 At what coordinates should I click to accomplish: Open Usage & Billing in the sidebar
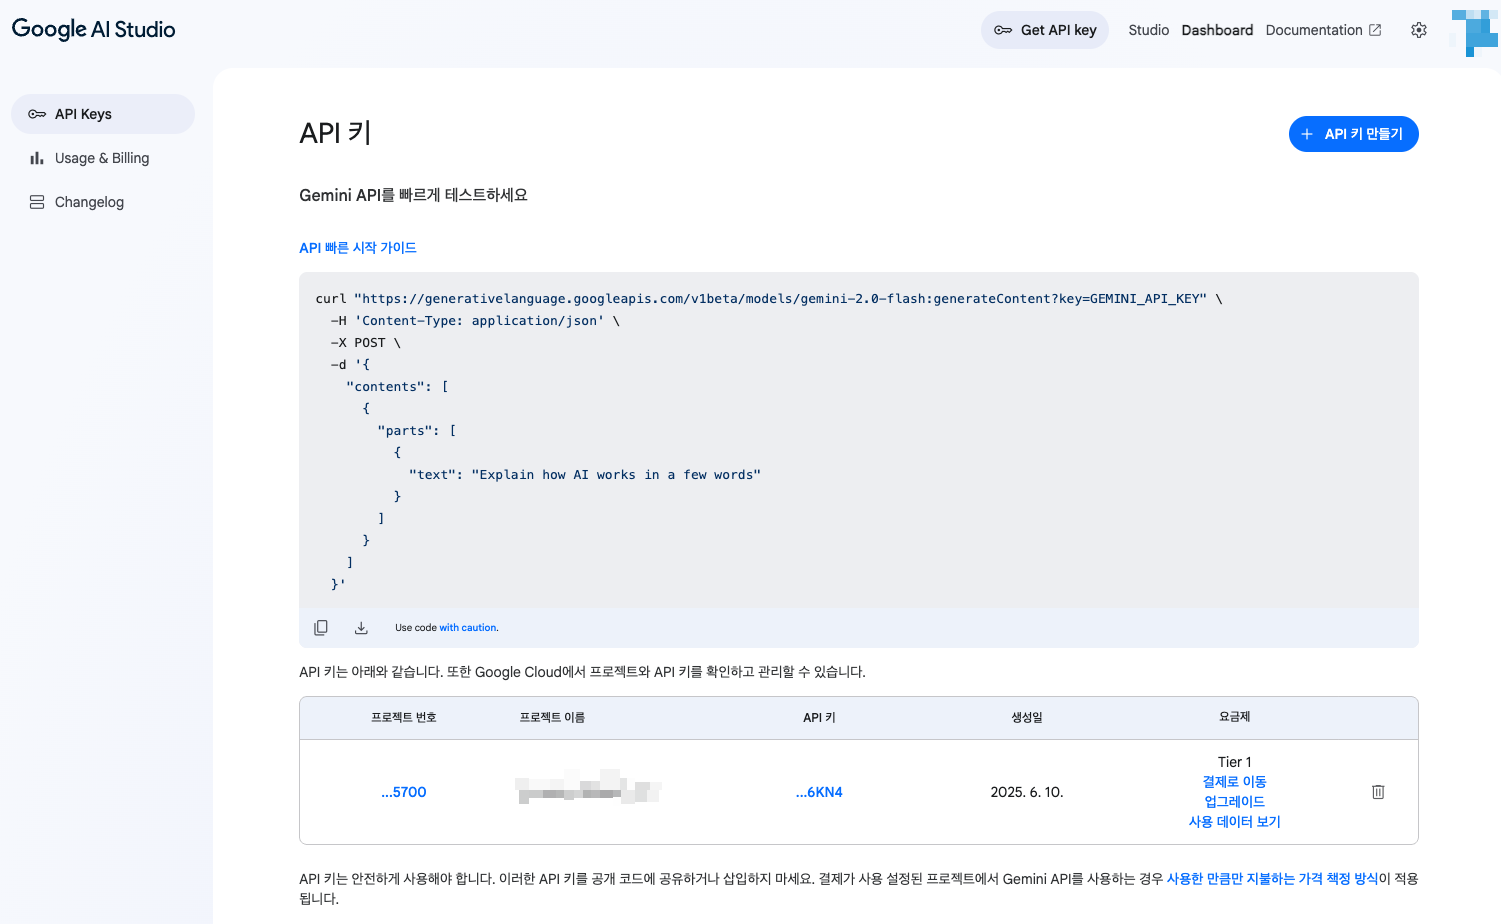pyautogui.click(x=103, y=158)
